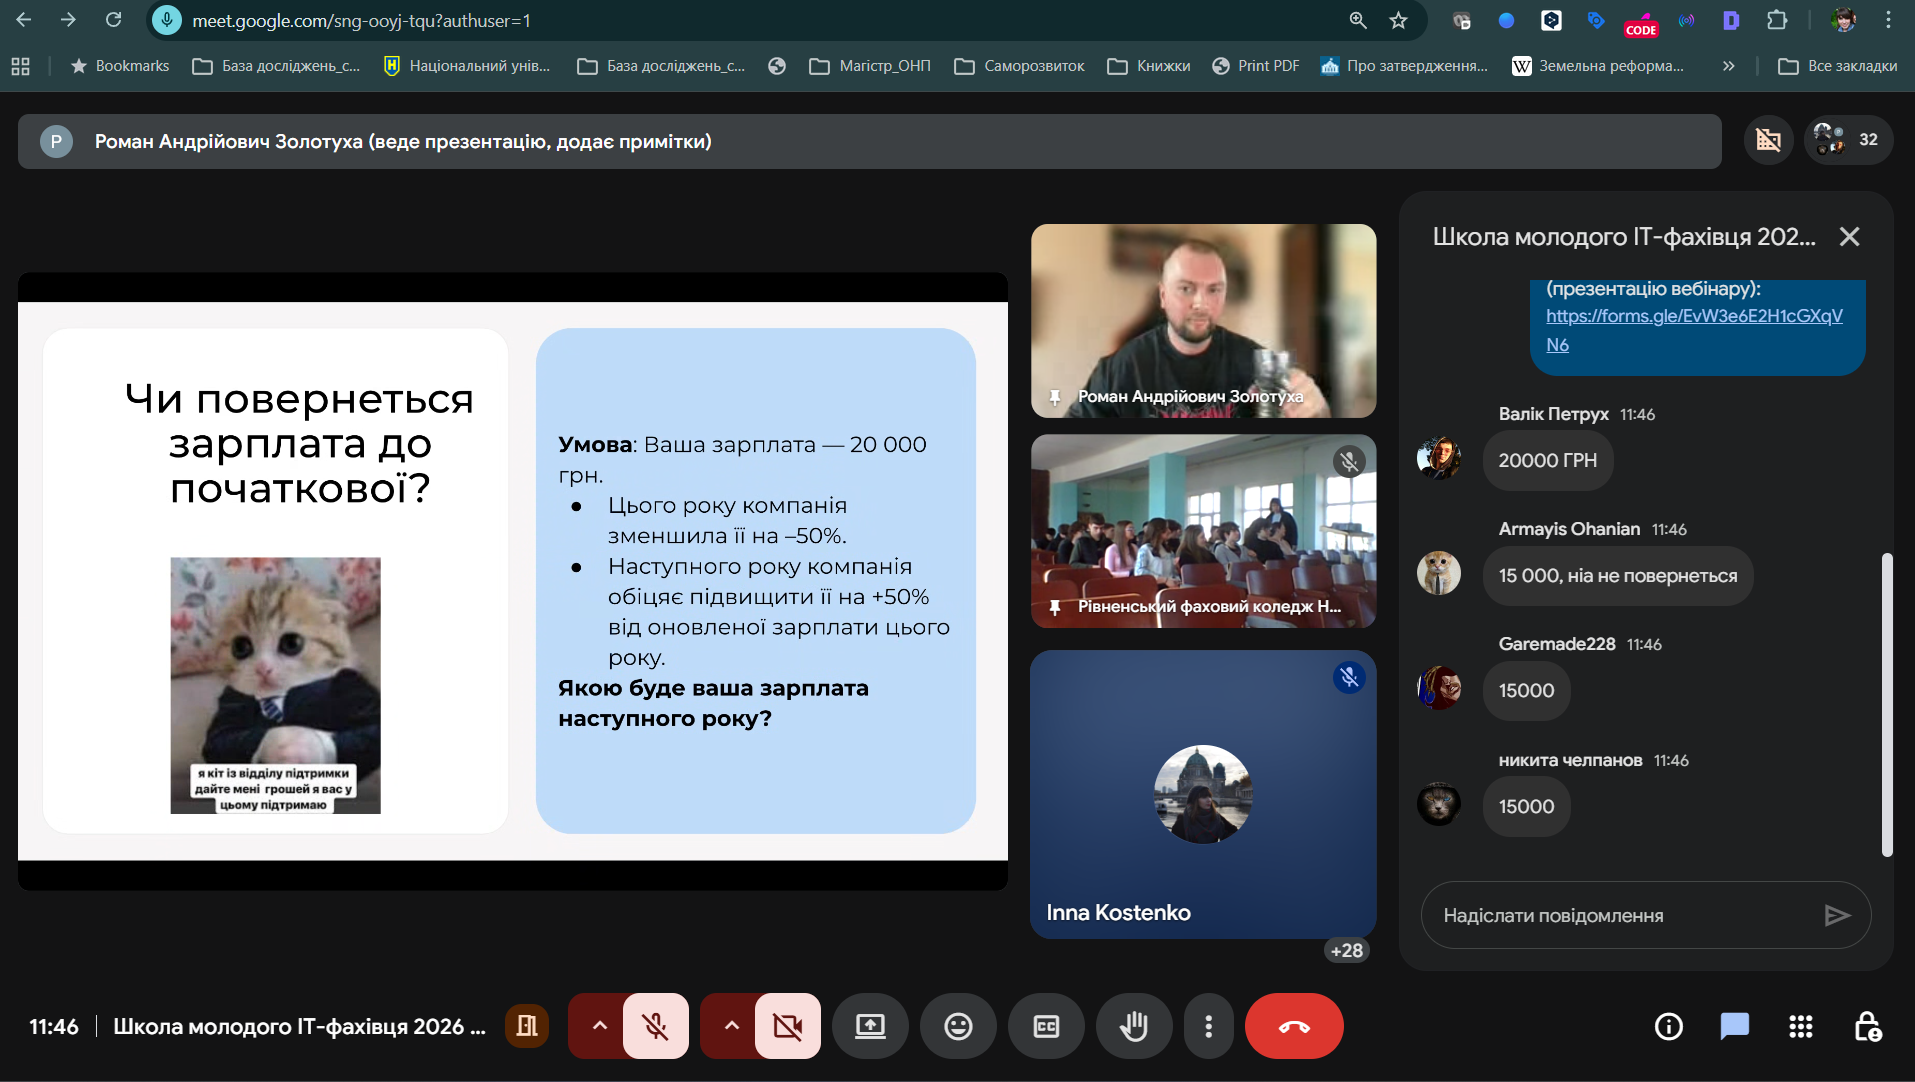Reload the Google Meet page

[114, 20]
